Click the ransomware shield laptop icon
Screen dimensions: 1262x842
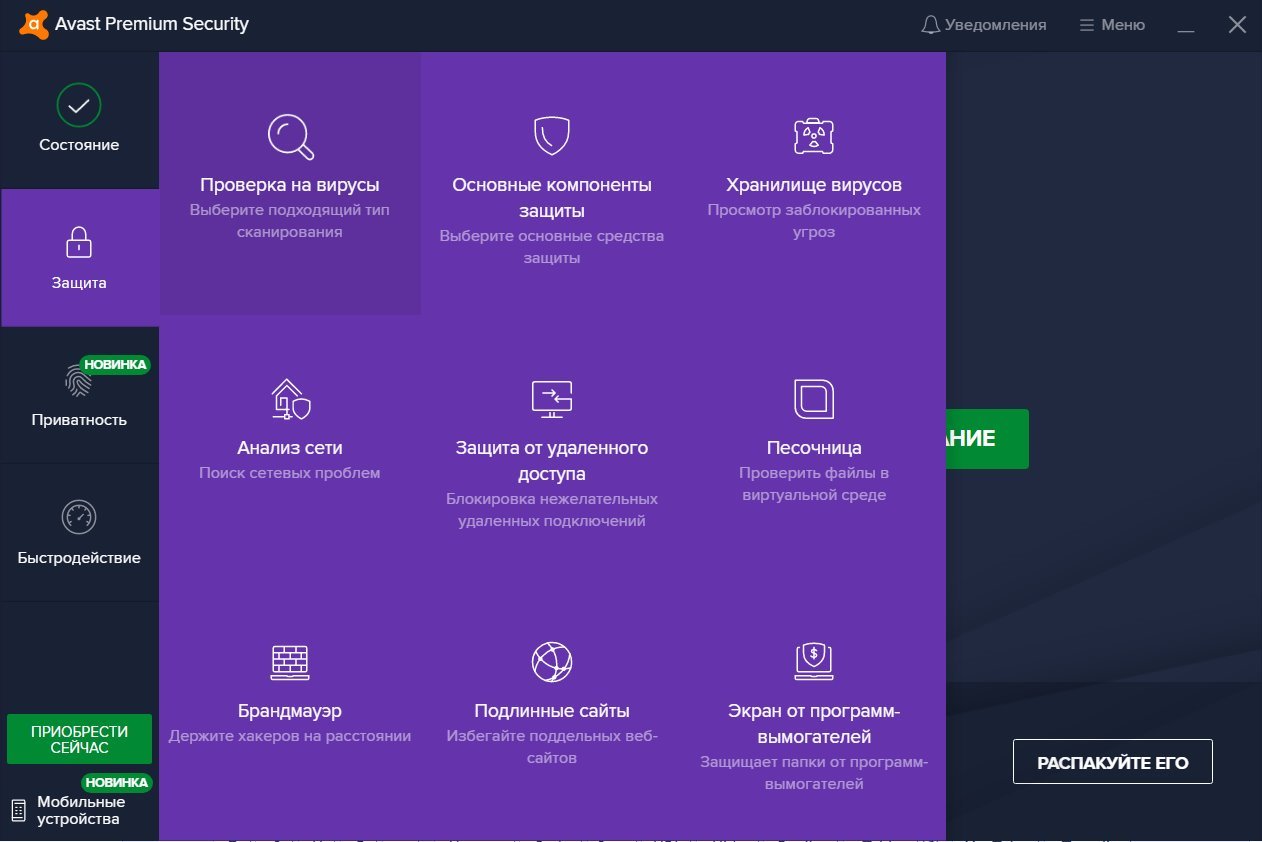click(814, 661)
